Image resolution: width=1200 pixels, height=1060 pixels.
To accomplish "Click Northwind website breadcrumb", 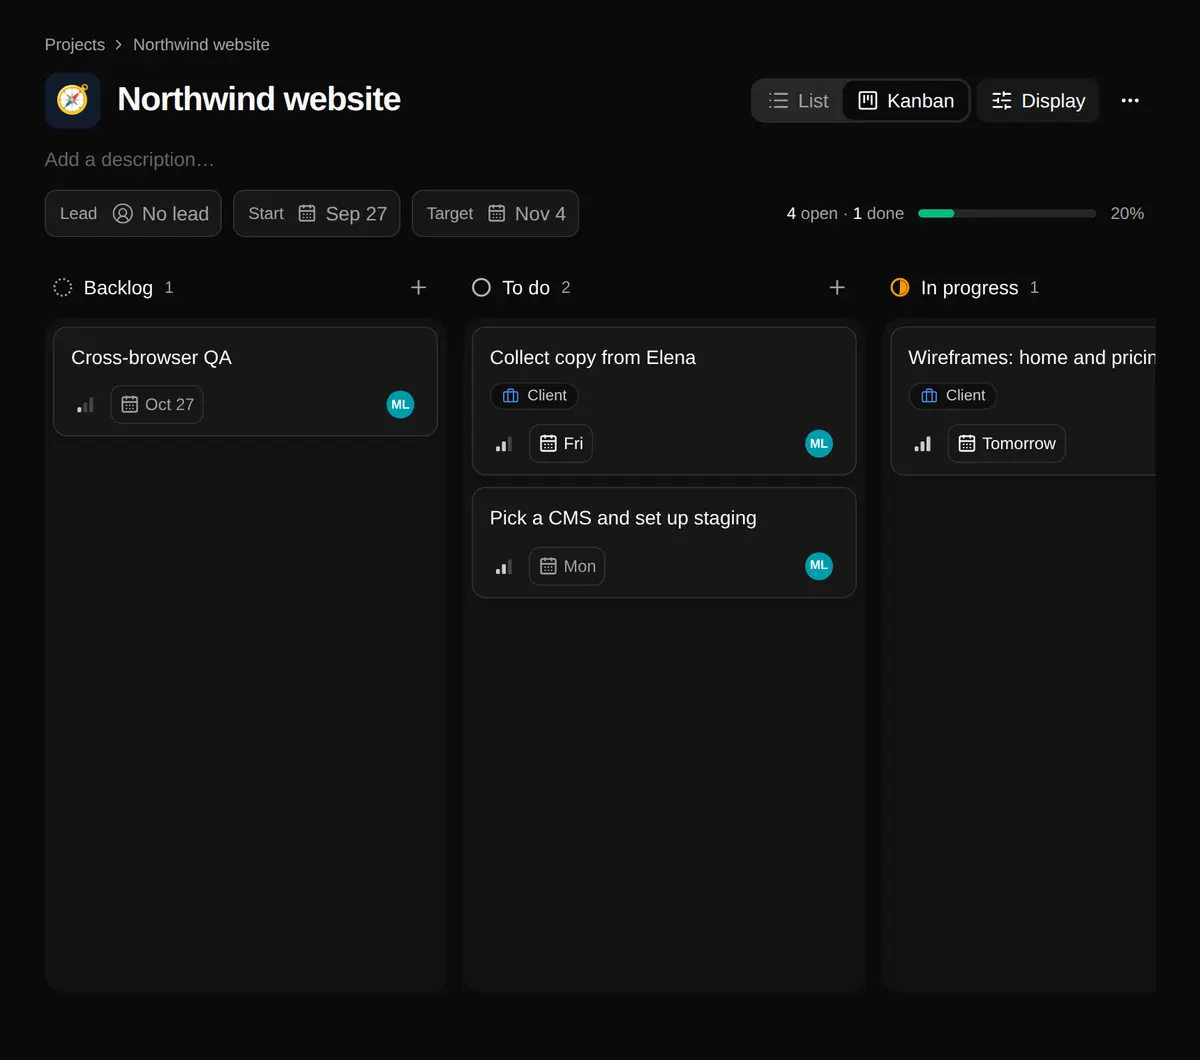I will pos(201,45).
